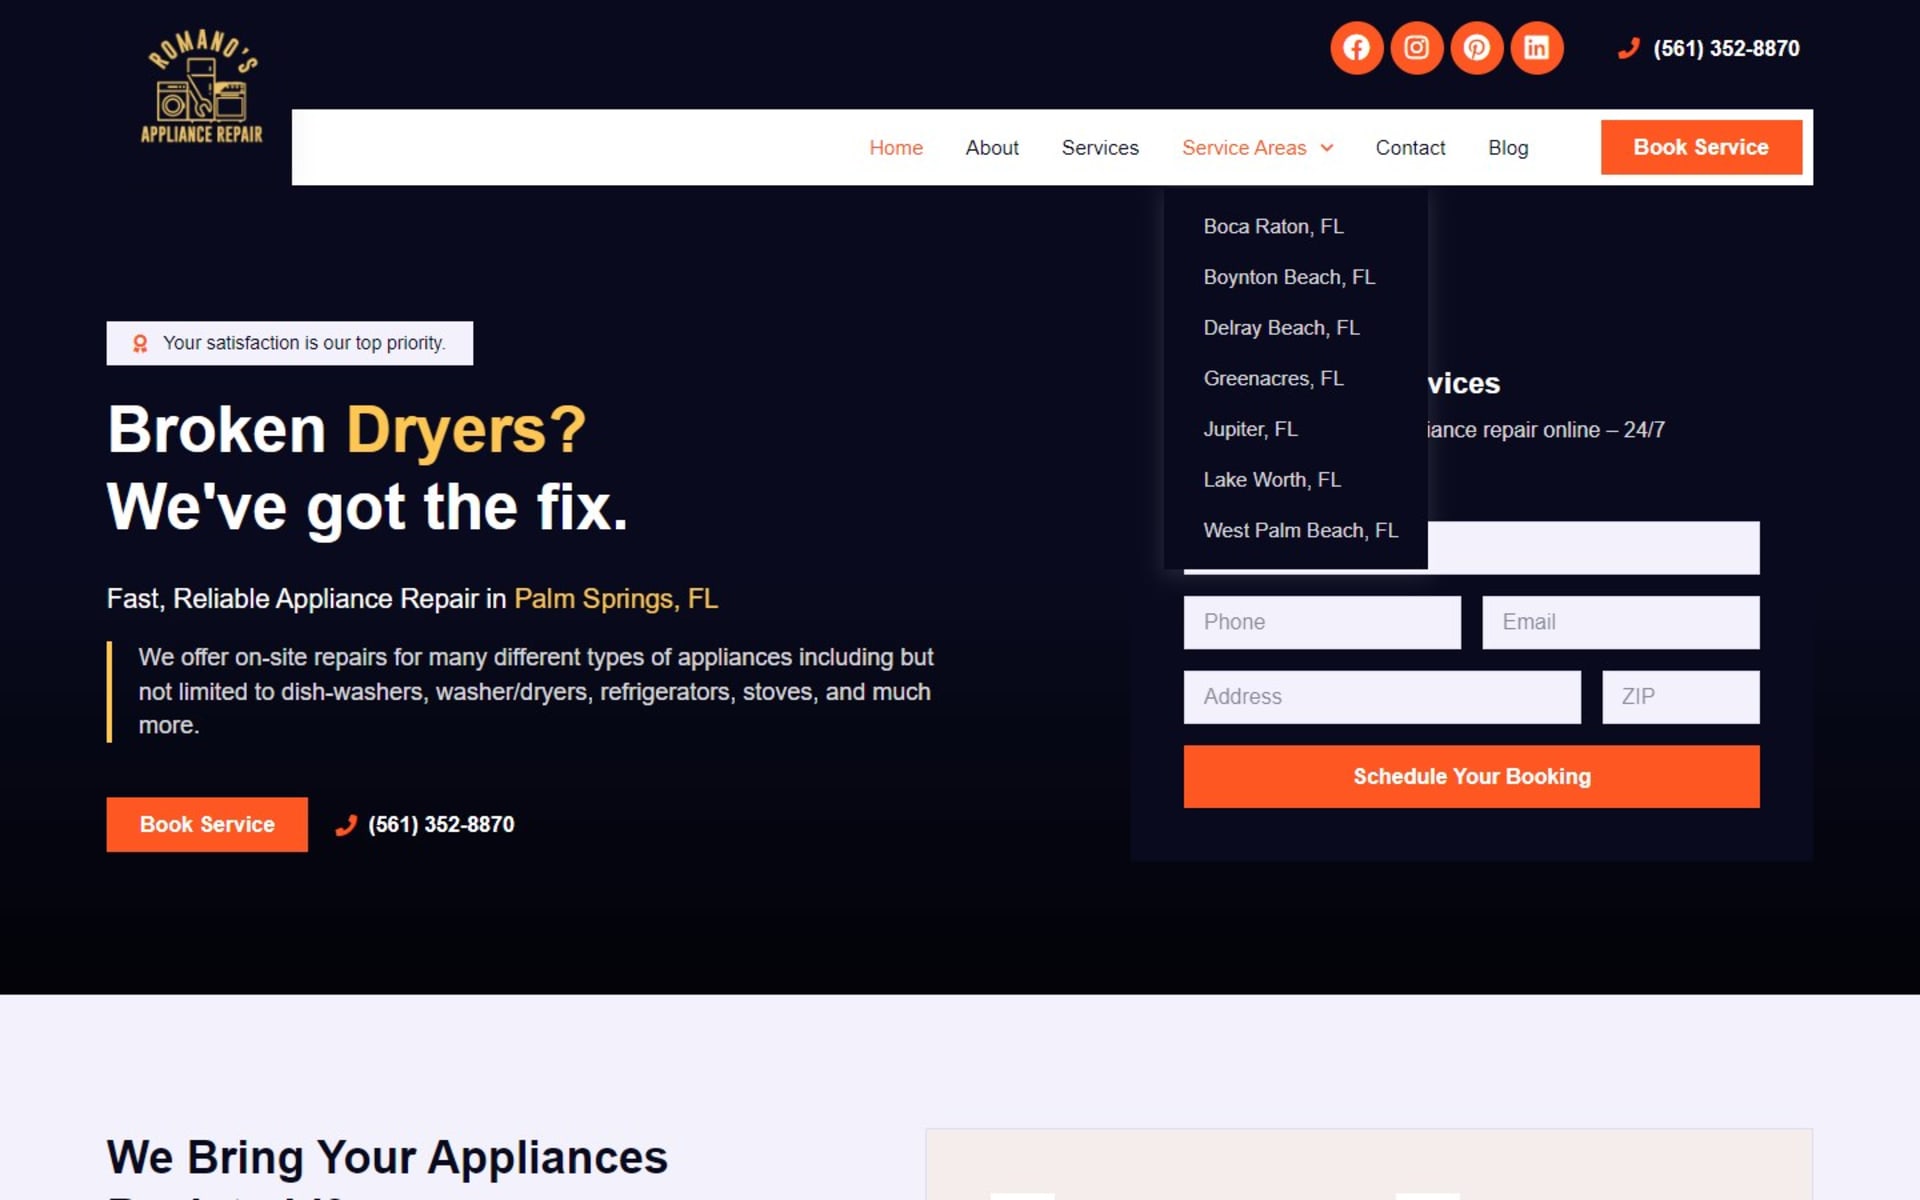Click the ZIP input field

tap(1680, 697)
